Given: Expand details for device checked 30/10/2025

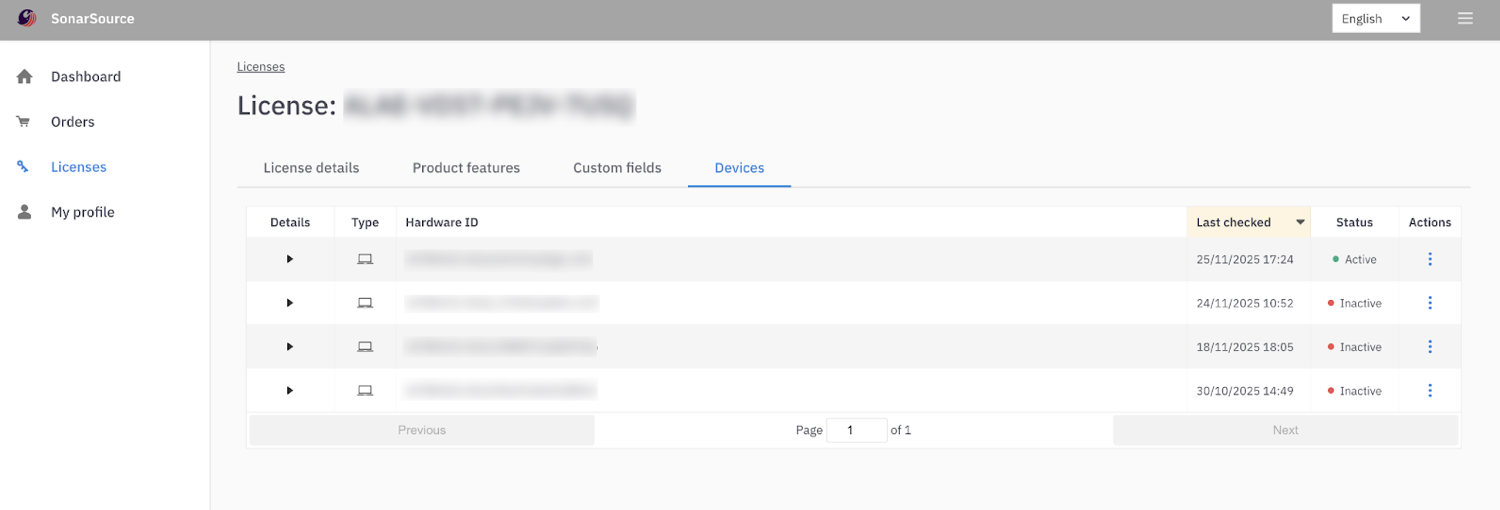Looking at the screenshot, I should 290,391.
